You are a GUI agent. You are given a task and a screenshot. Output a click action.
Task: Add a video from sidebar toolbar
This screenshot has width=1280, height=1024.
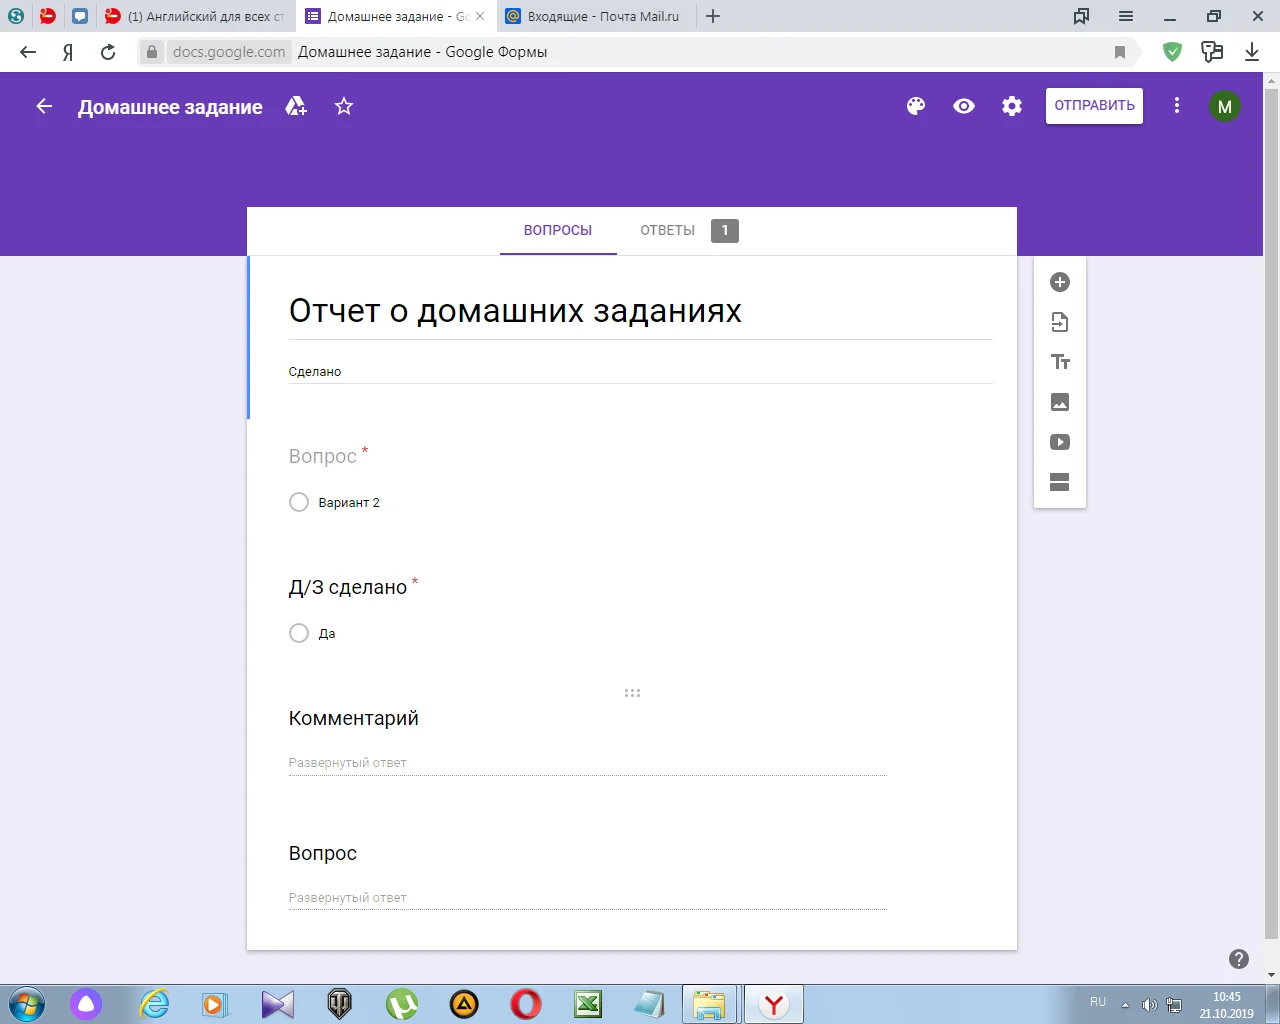1060,442
